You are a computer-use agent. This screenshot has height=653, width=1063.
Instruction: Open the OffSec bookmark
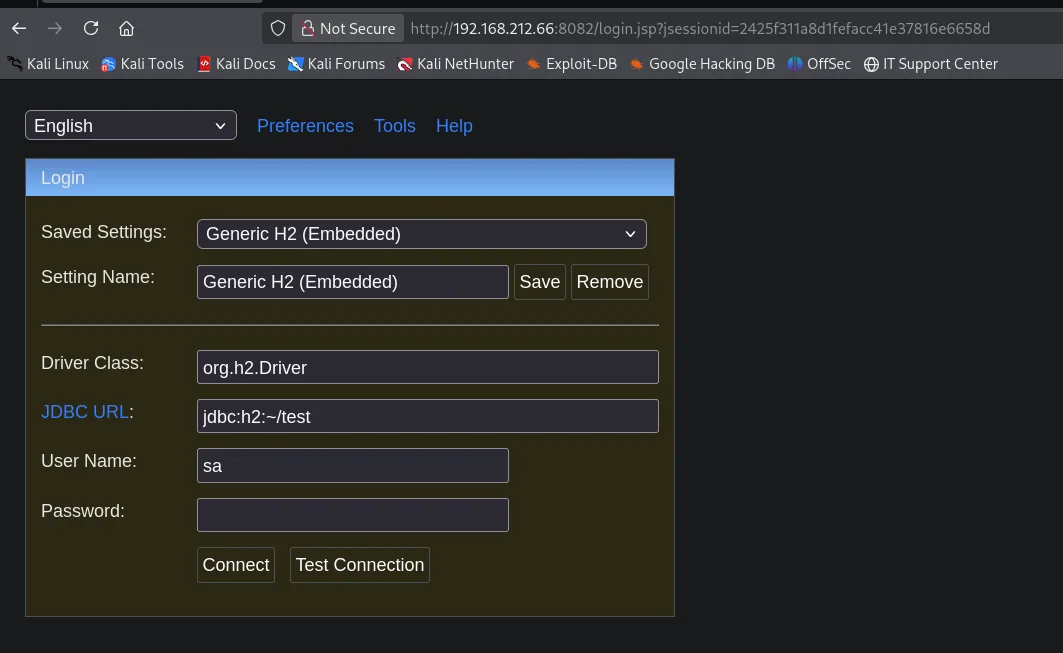coord(819,64)
